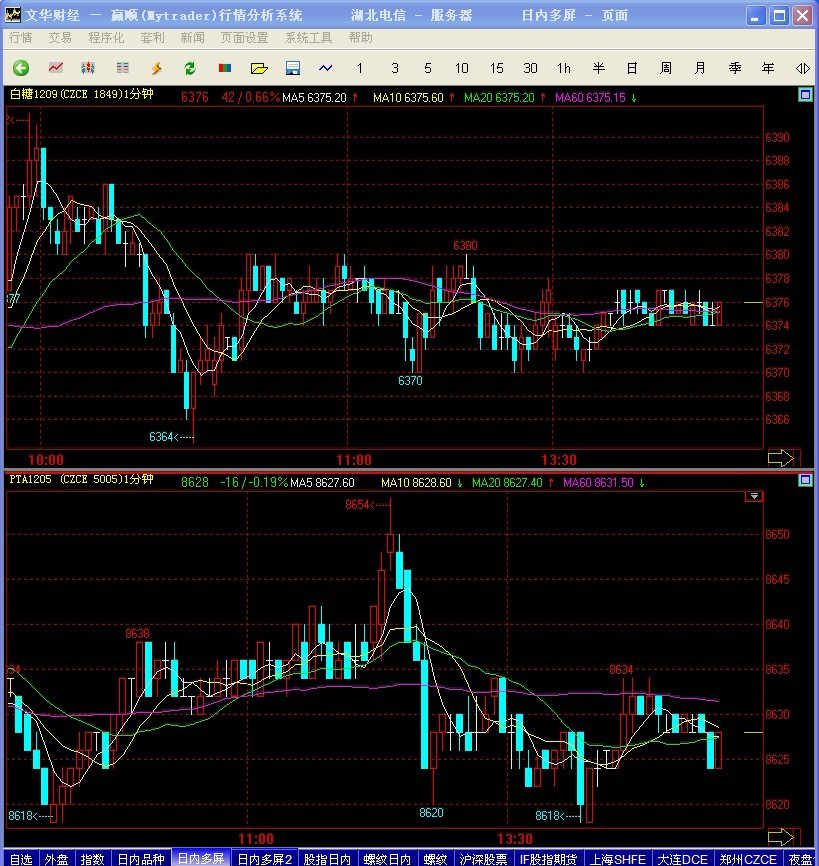Click the 13:30 time label on top chart
Viewport: 819px width, 866px height.
(x=558, y=460)
